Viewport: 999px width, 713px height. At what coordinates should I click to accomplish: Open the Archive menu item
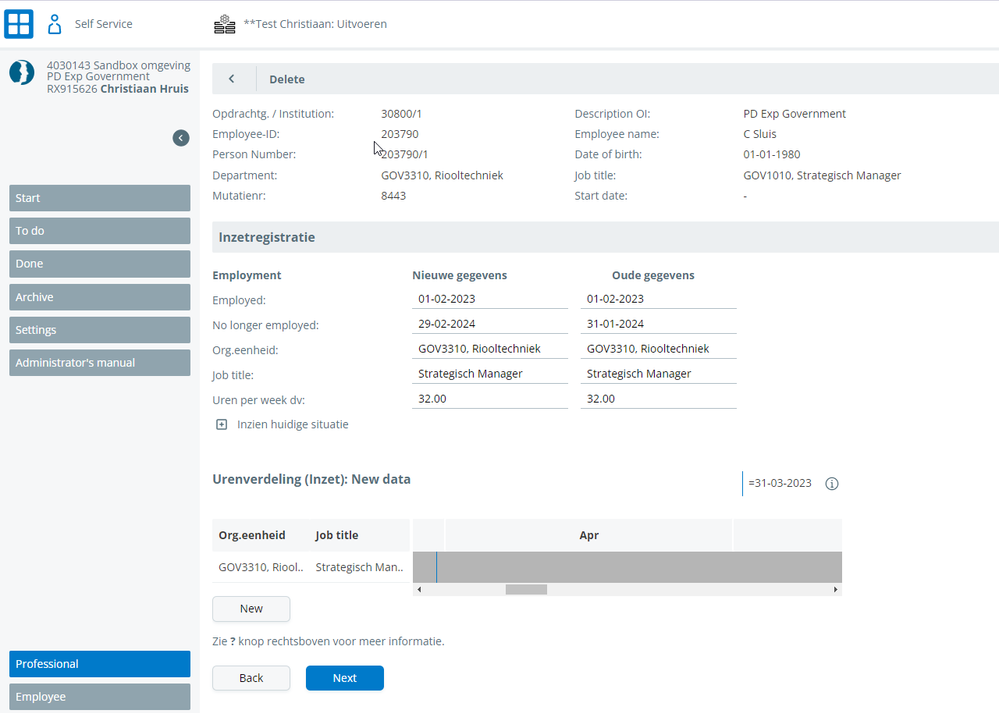100,297
